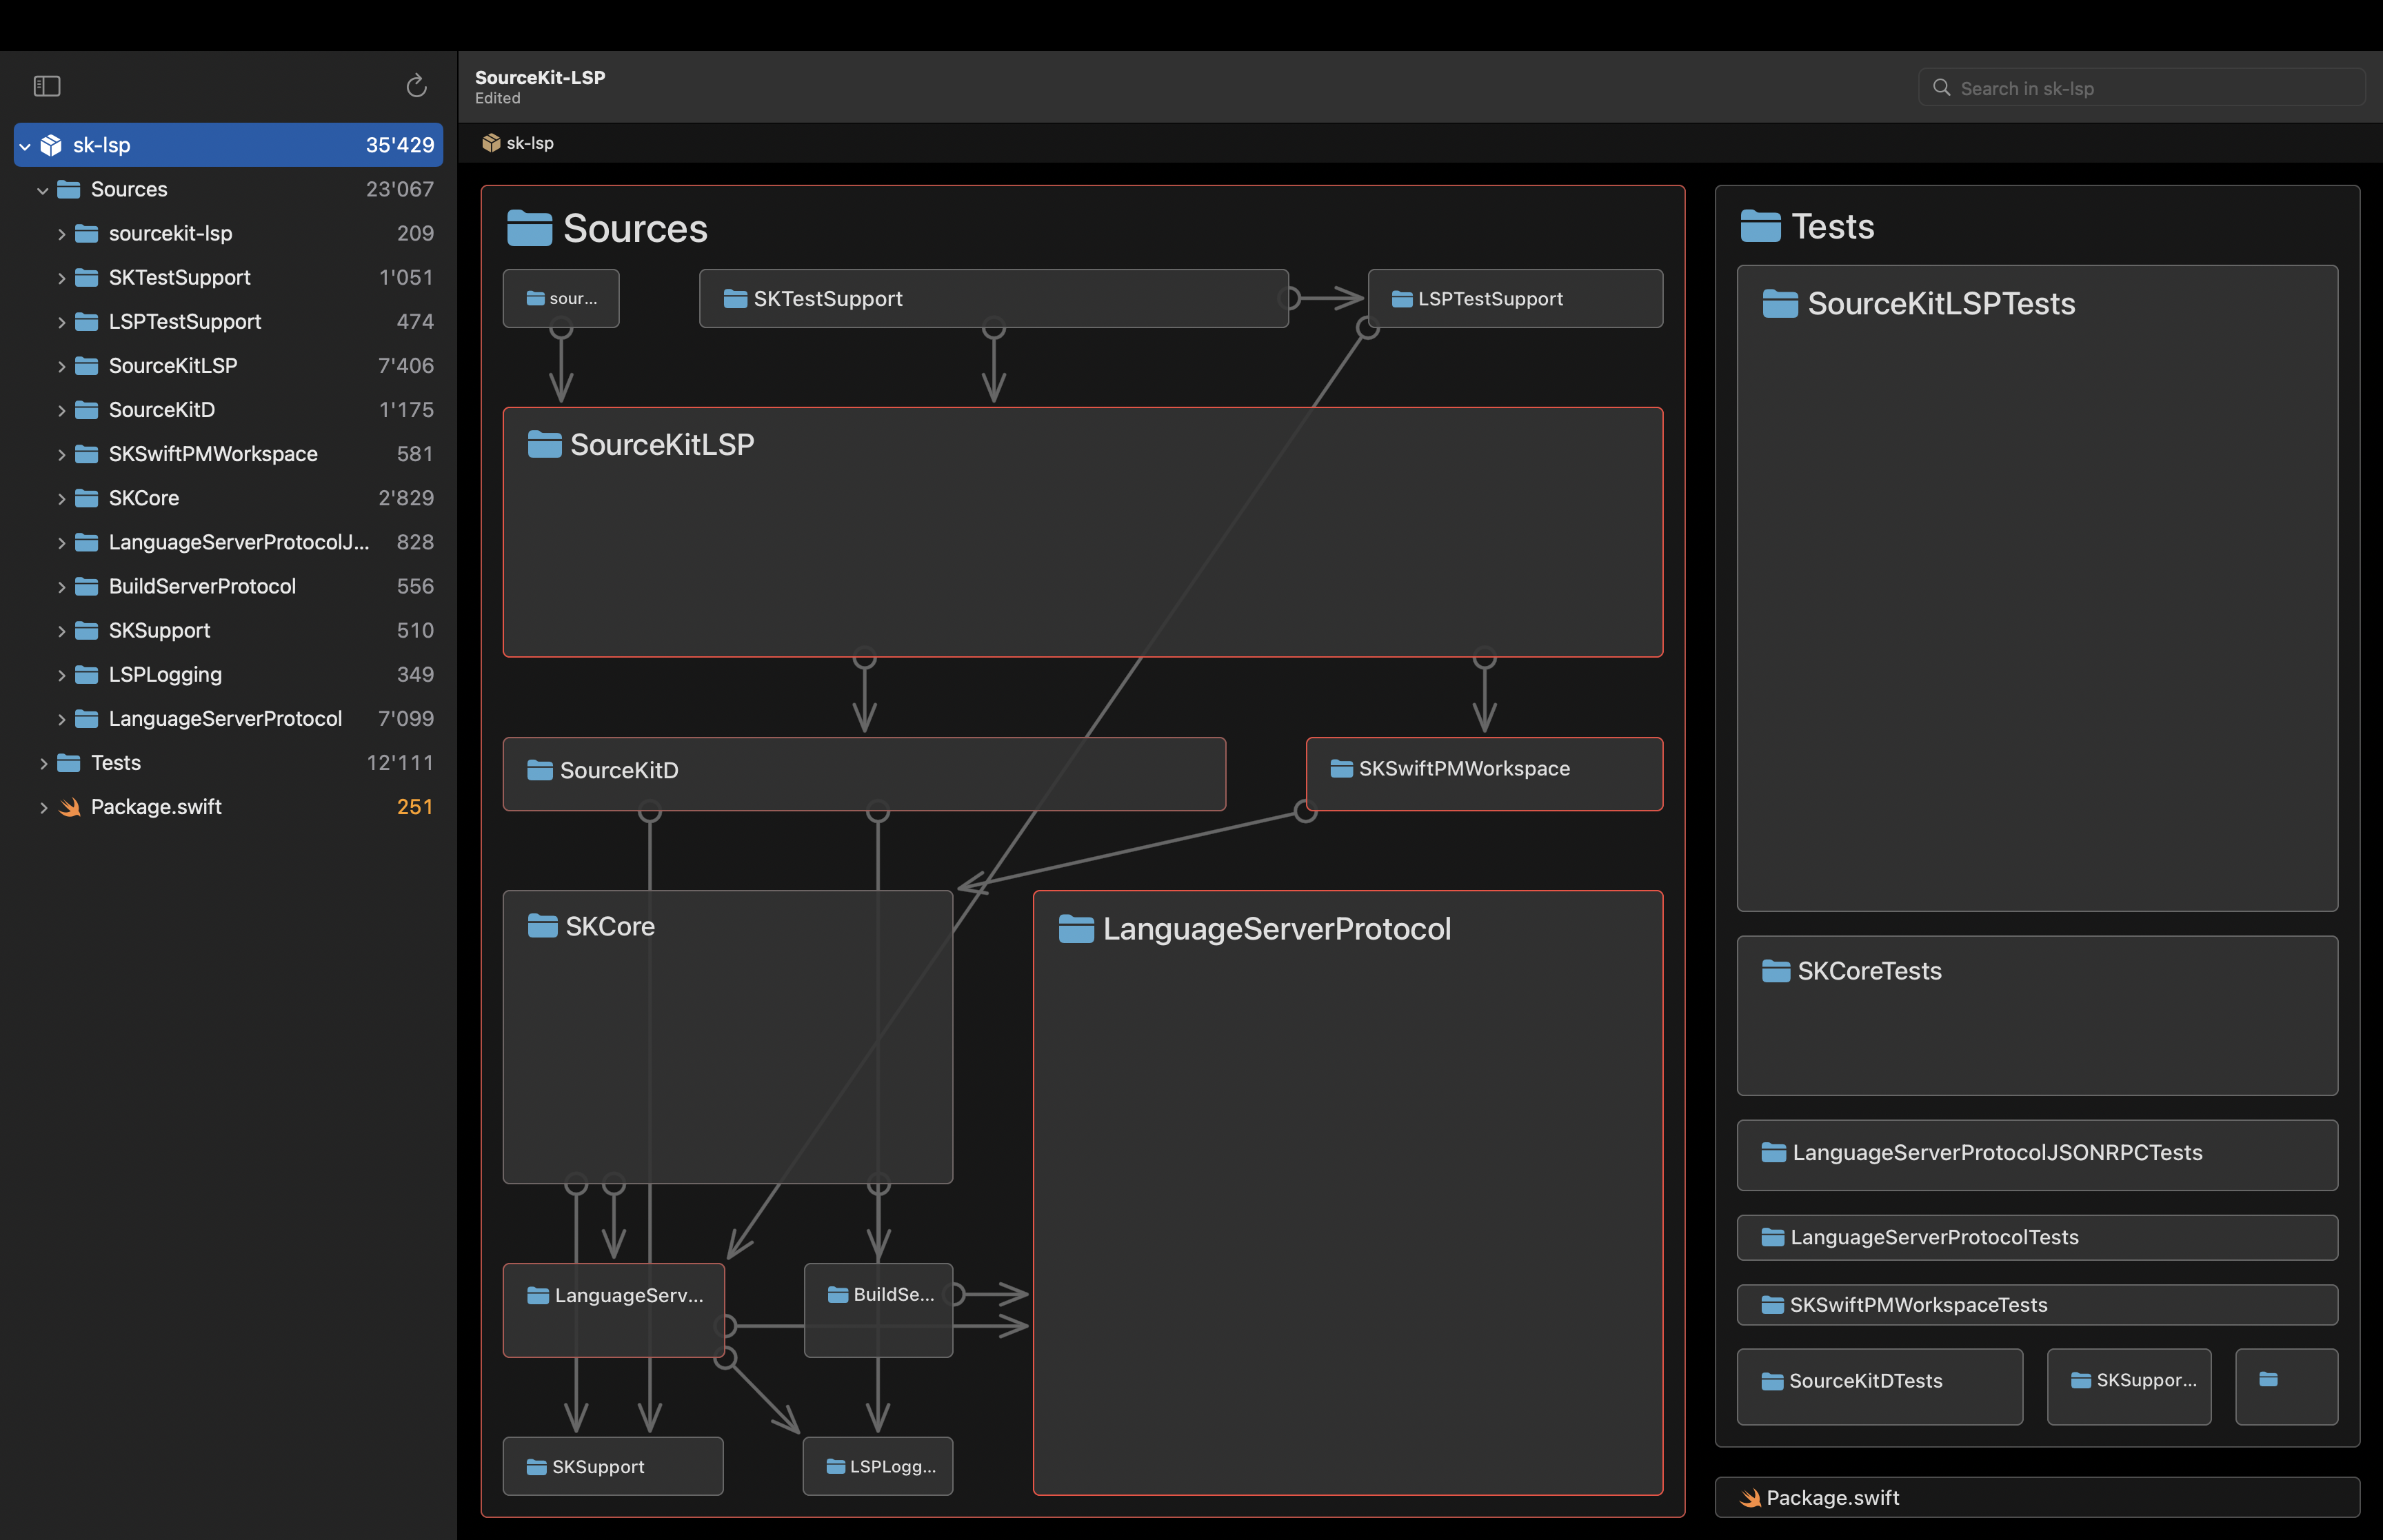Select the SKSwiftPMWorkspace box in diagram
The image size is (2383, 1540).
[x=1484, y=774]
